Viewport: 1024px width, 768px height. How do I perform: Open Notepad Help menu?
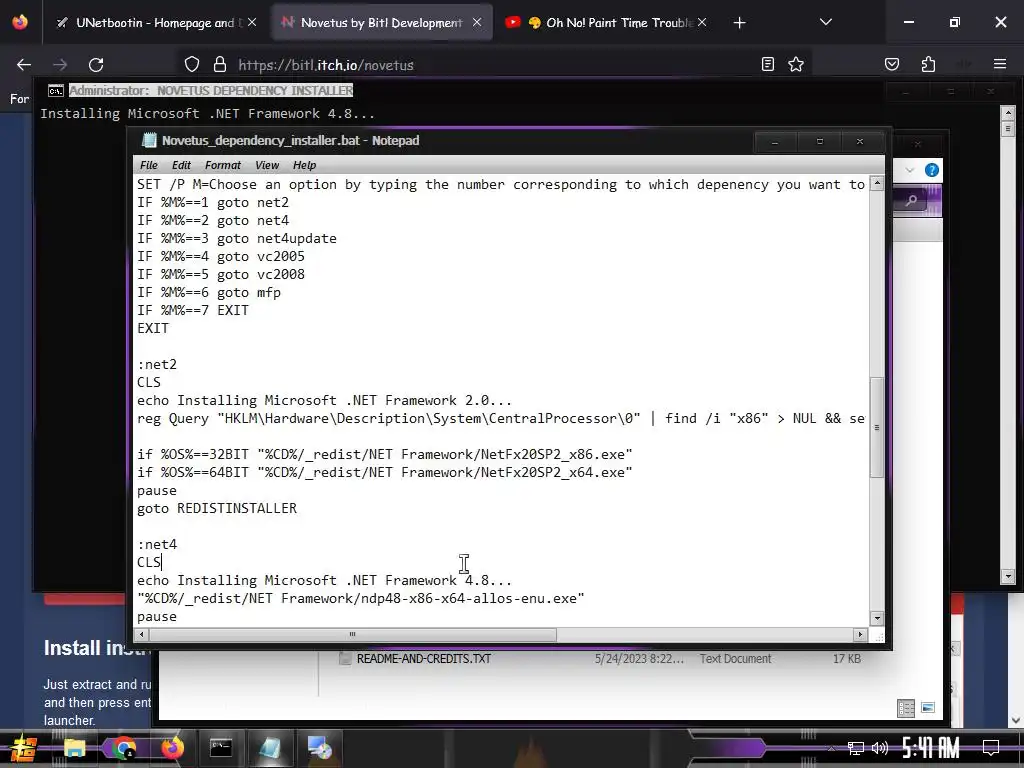click(304, 165)
